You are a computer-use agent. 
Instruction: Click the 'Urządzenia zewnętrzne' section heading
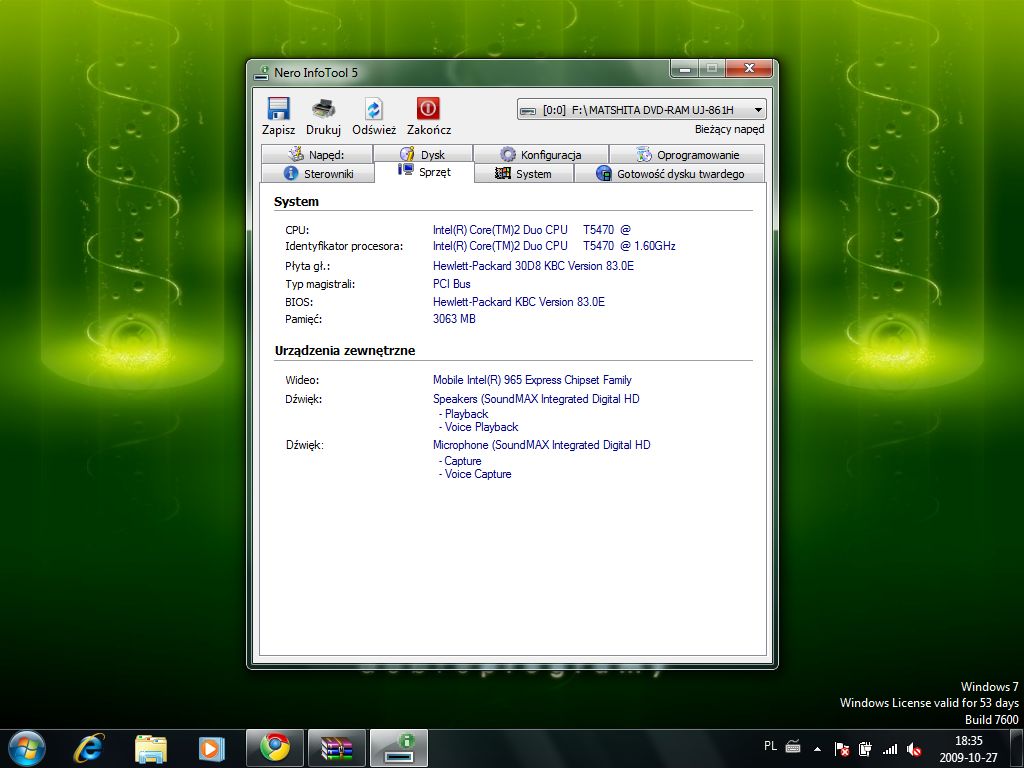click(345, 351)
